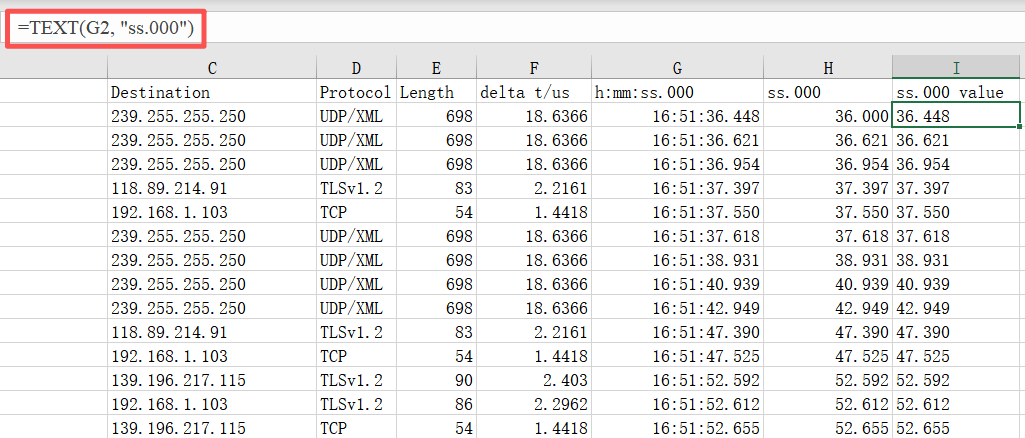Select cell showing 16:51:47.390
Image resolution: width=1025 pixels, height=438 pixels.
(x=677, y=331)
